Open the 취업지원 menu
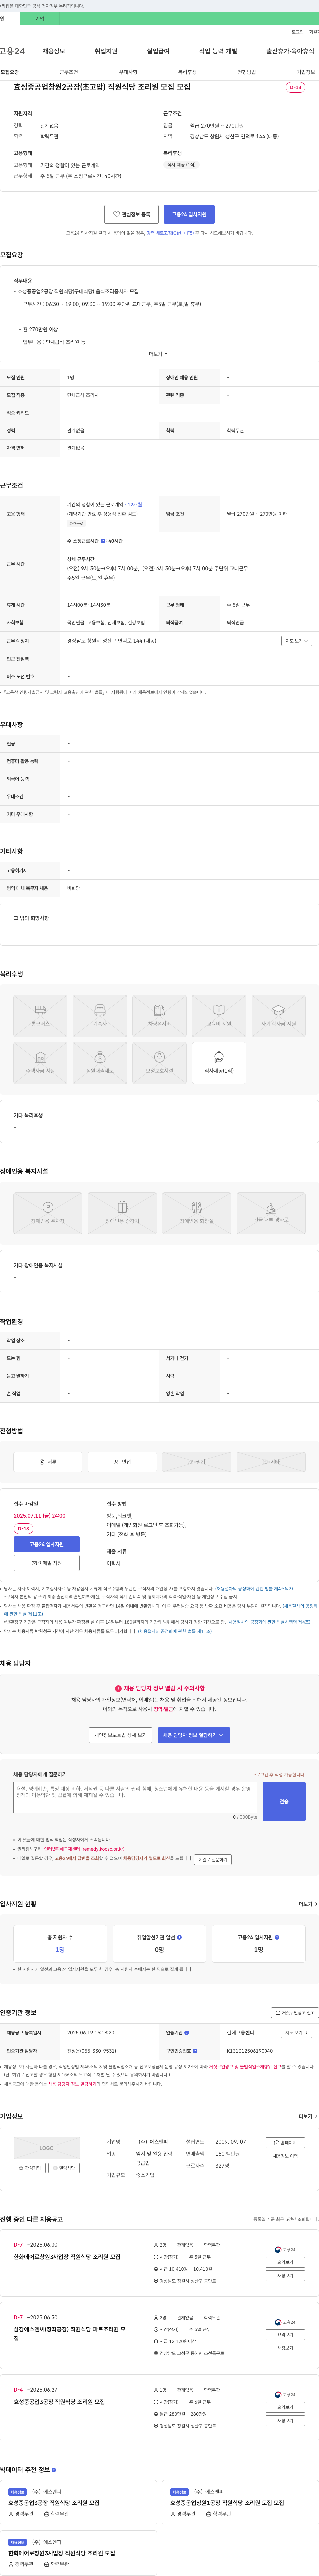This screenshot has width=319, height=2576. [106, 51]
